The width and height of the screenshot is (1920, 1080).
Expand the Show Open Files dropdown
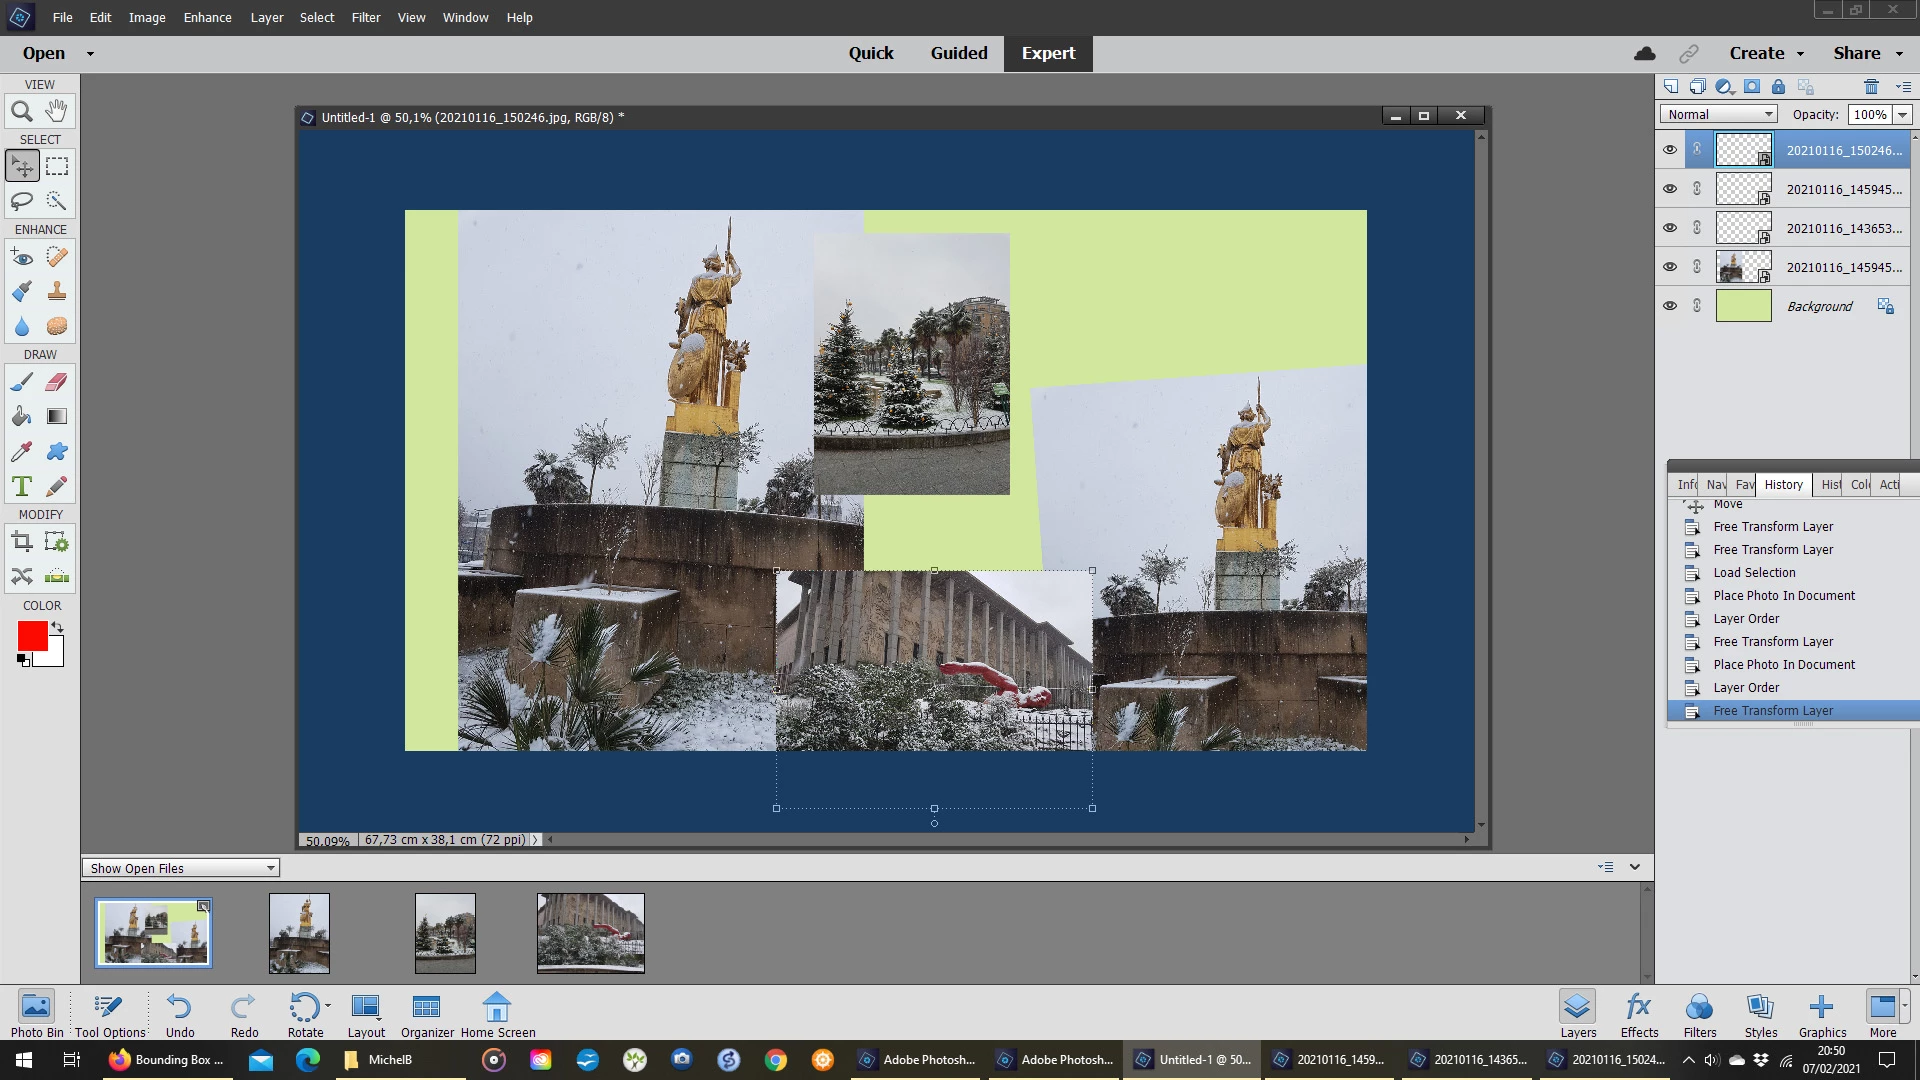tap(180, 868)
